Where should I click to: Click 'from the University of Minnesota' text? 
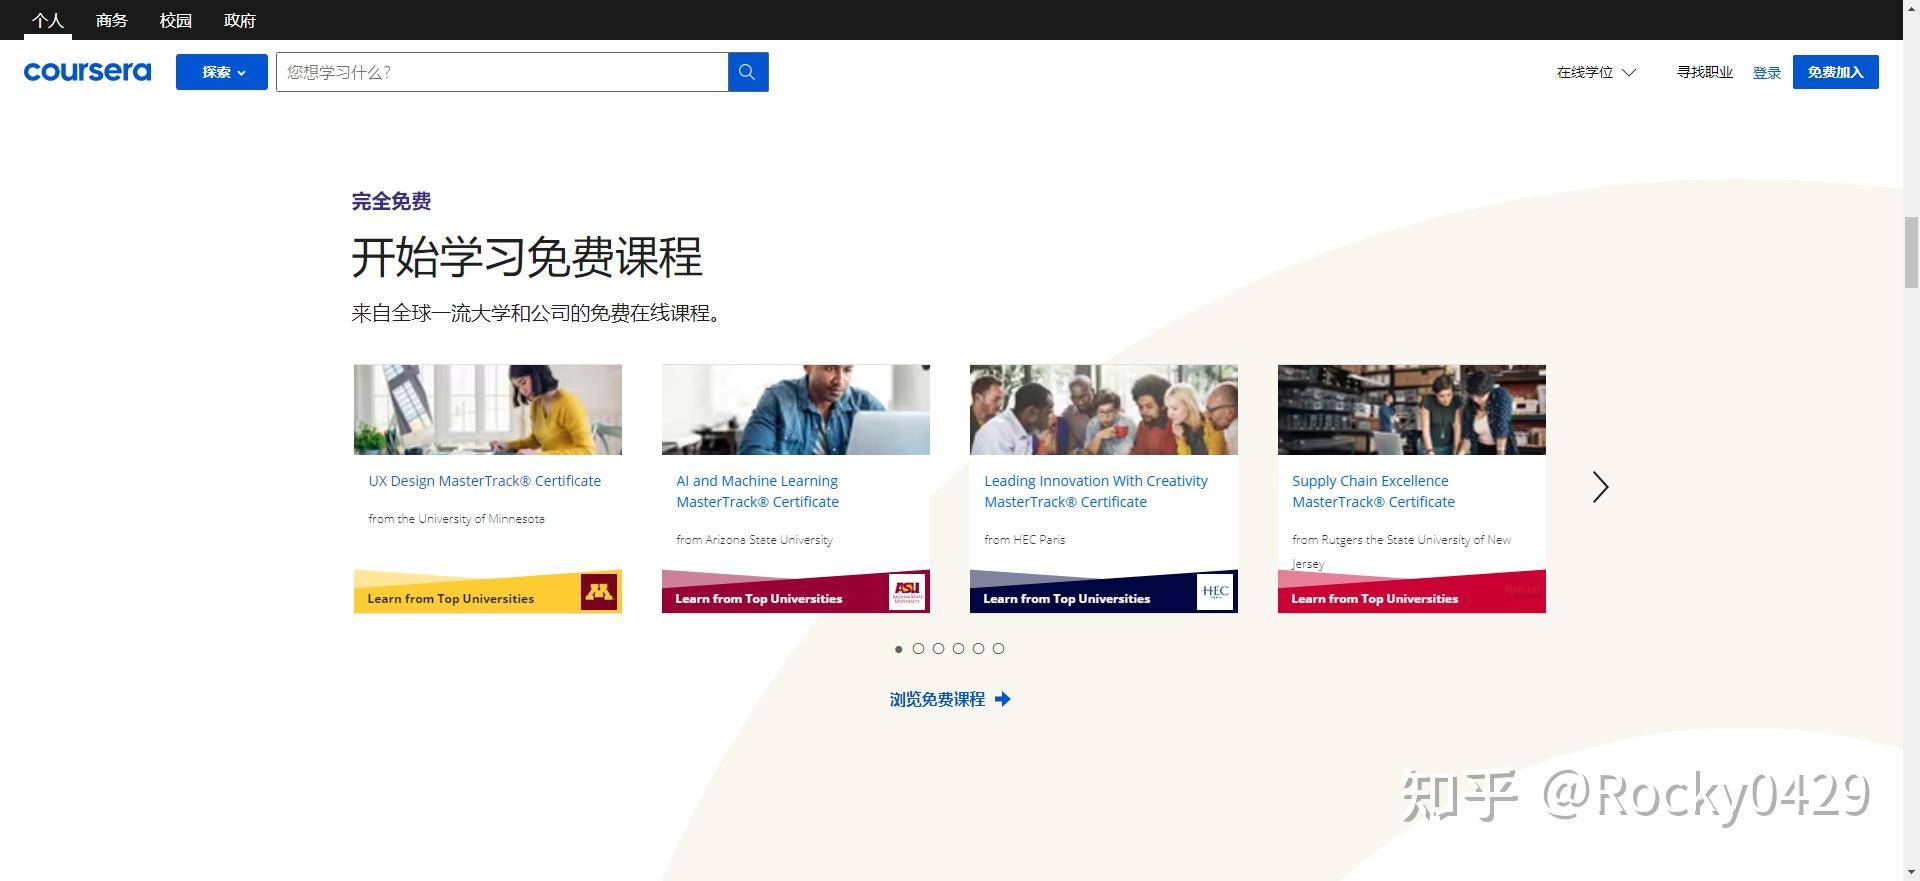click(456, 519)
